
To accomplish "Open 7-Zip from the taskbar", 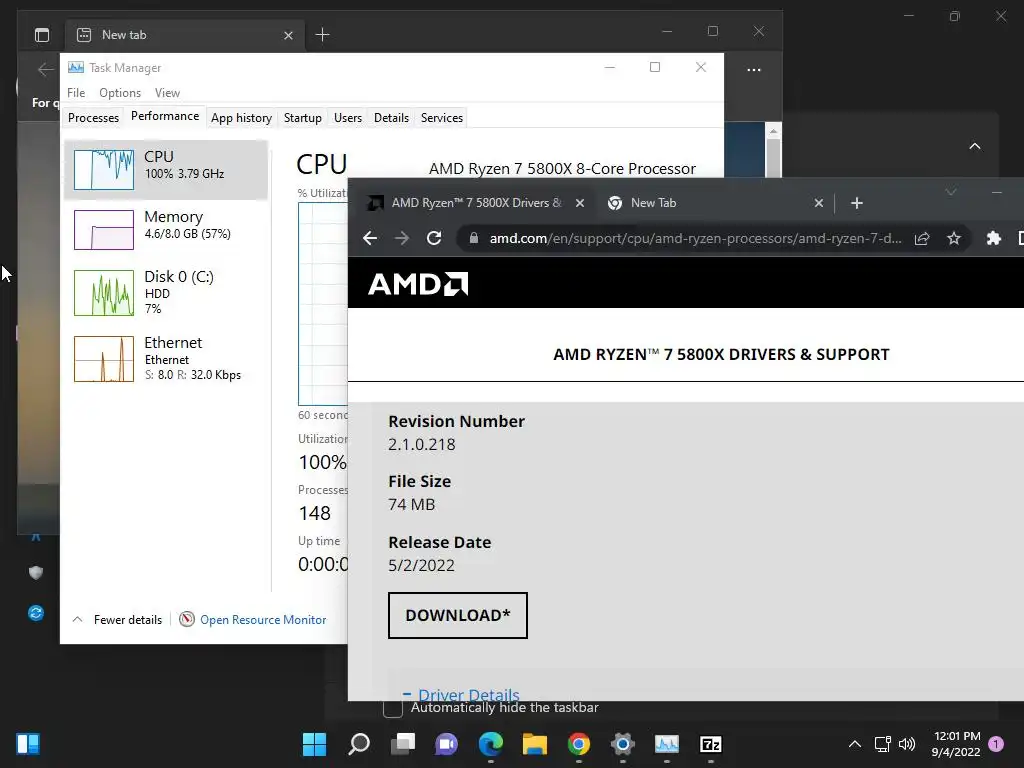I will pyautogui.click(x=711, y=744).
